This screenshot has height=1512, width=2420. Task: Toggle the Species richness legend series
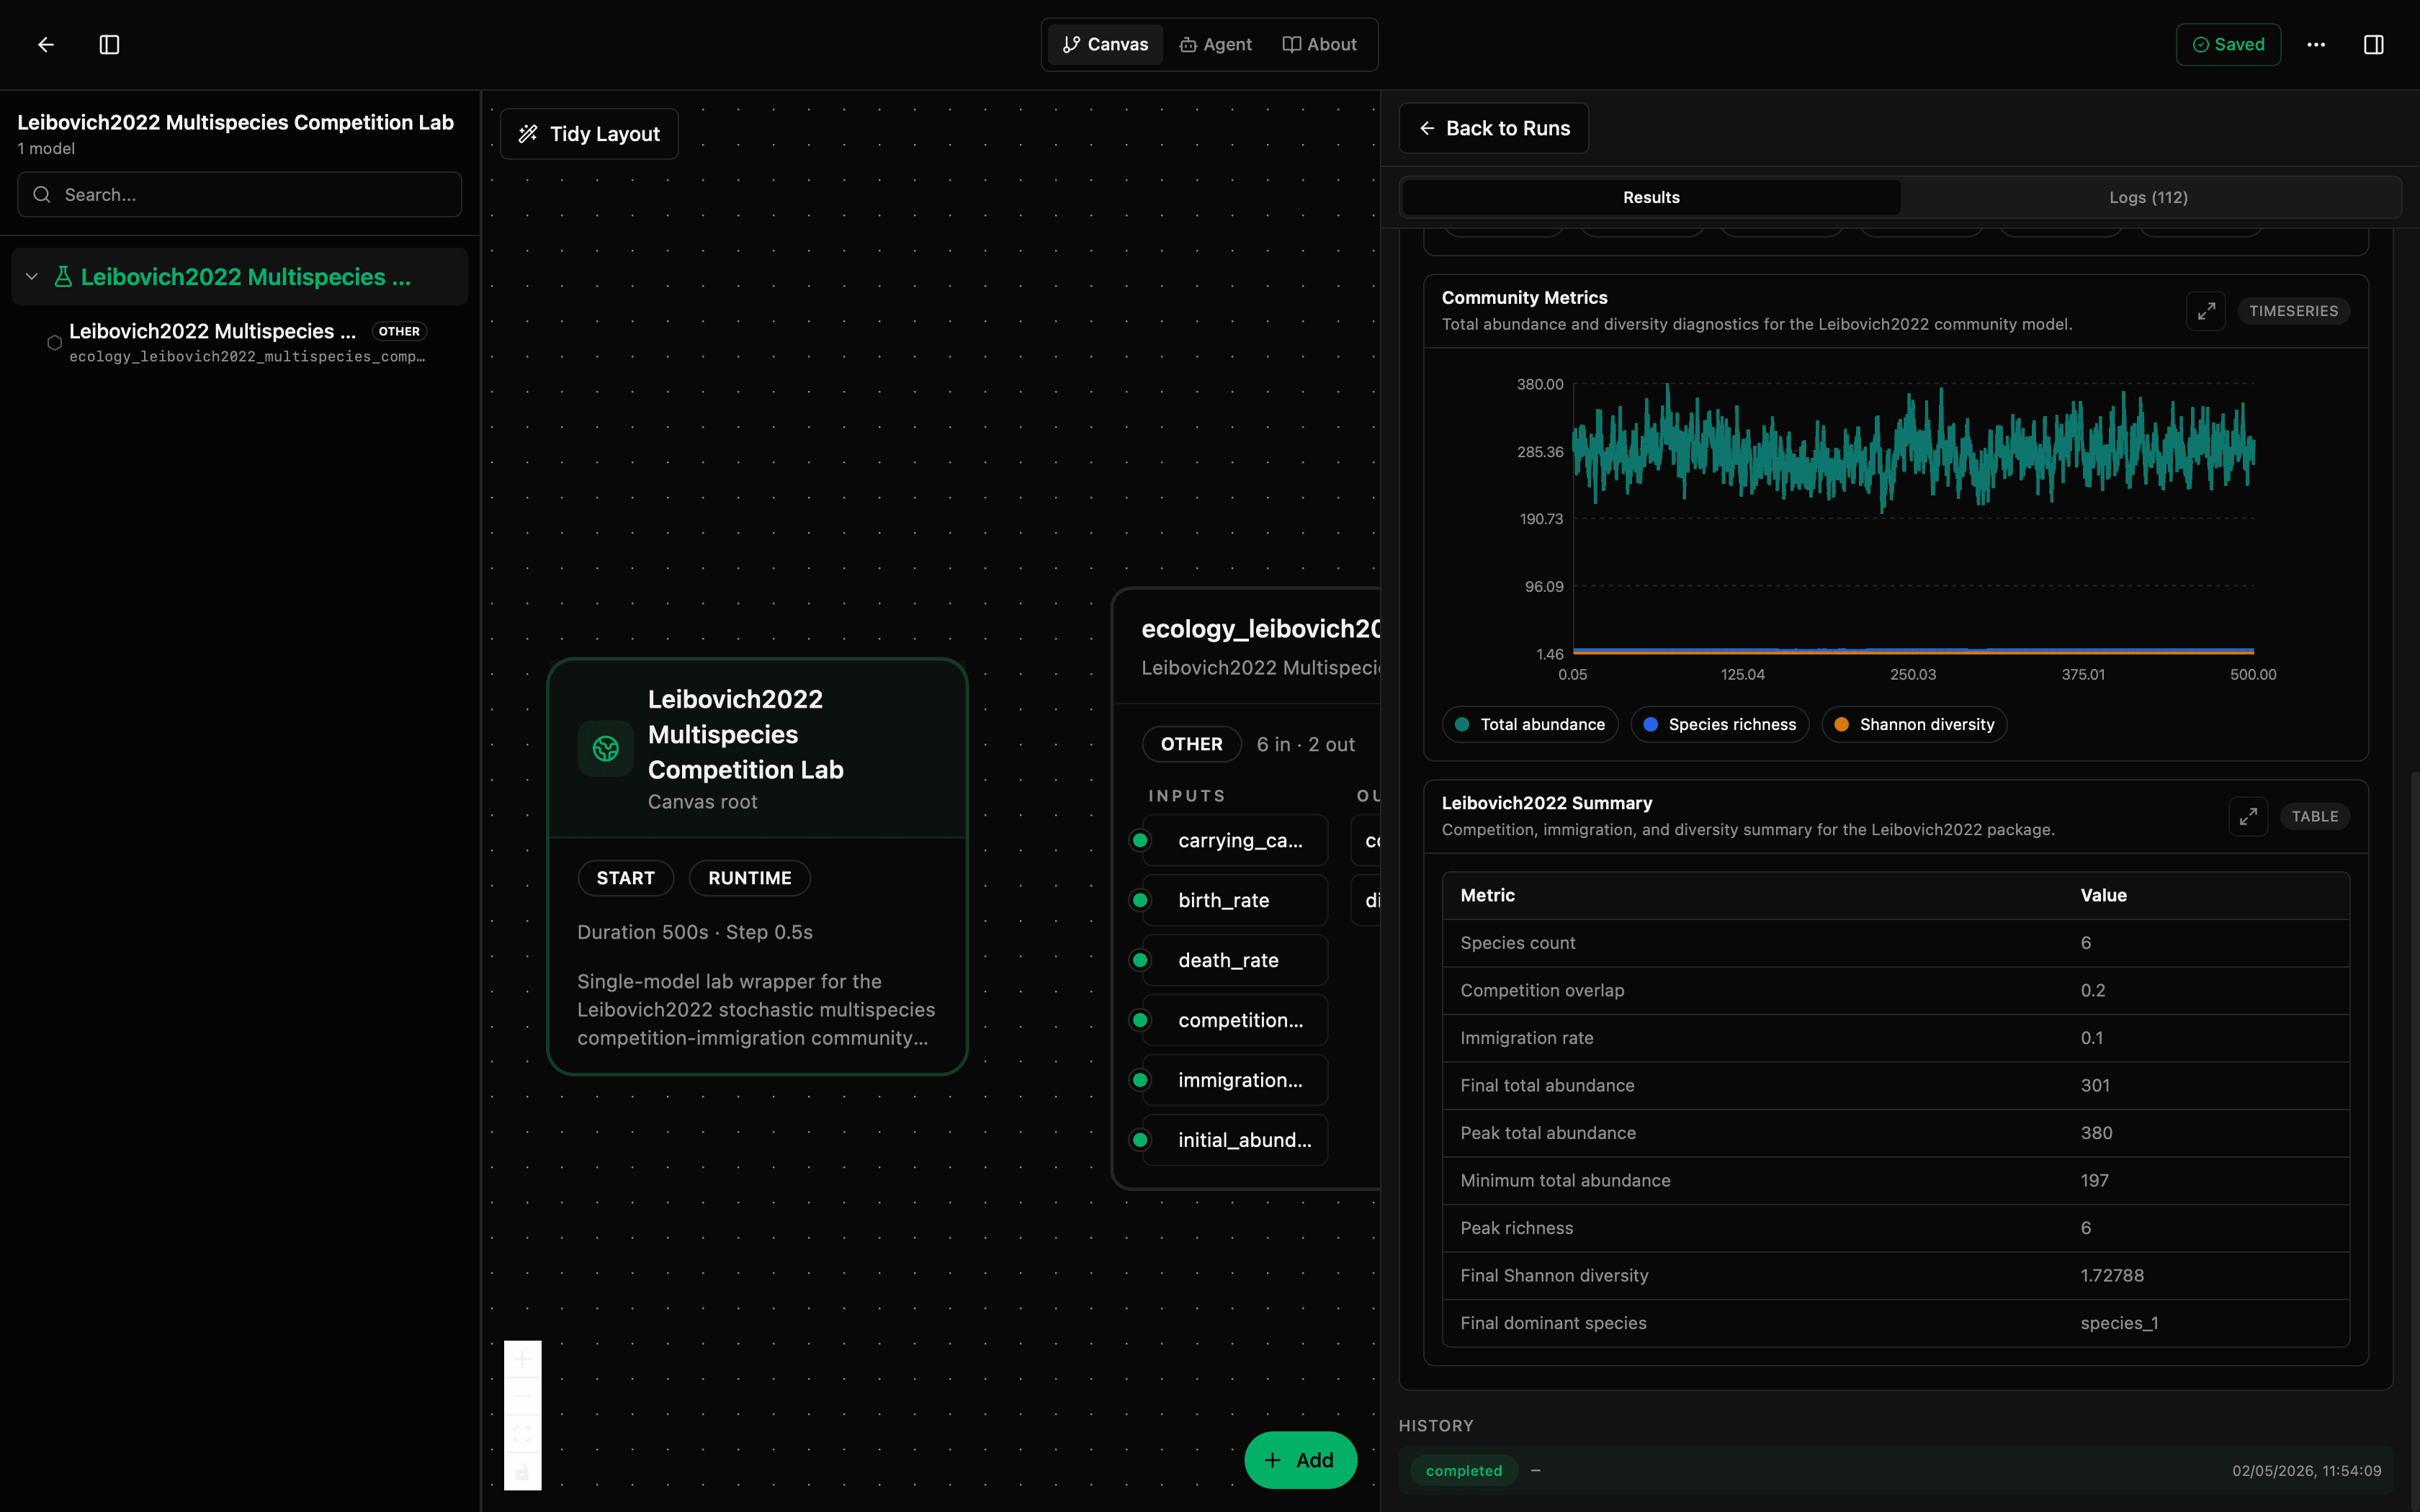click(1719, 724)
